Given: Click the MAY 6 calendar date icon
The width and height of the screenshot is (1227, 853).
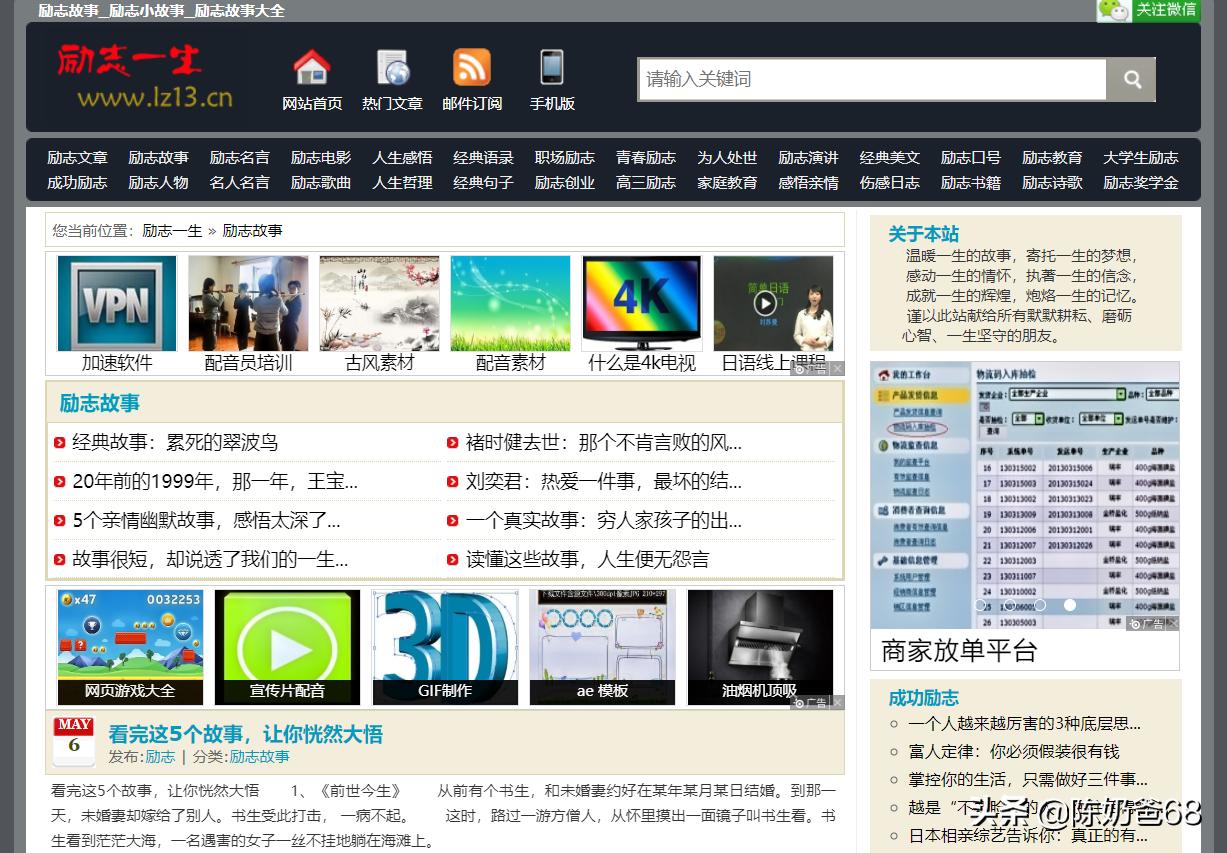Looking at the screenshot, I should click(x=72, y=741).
